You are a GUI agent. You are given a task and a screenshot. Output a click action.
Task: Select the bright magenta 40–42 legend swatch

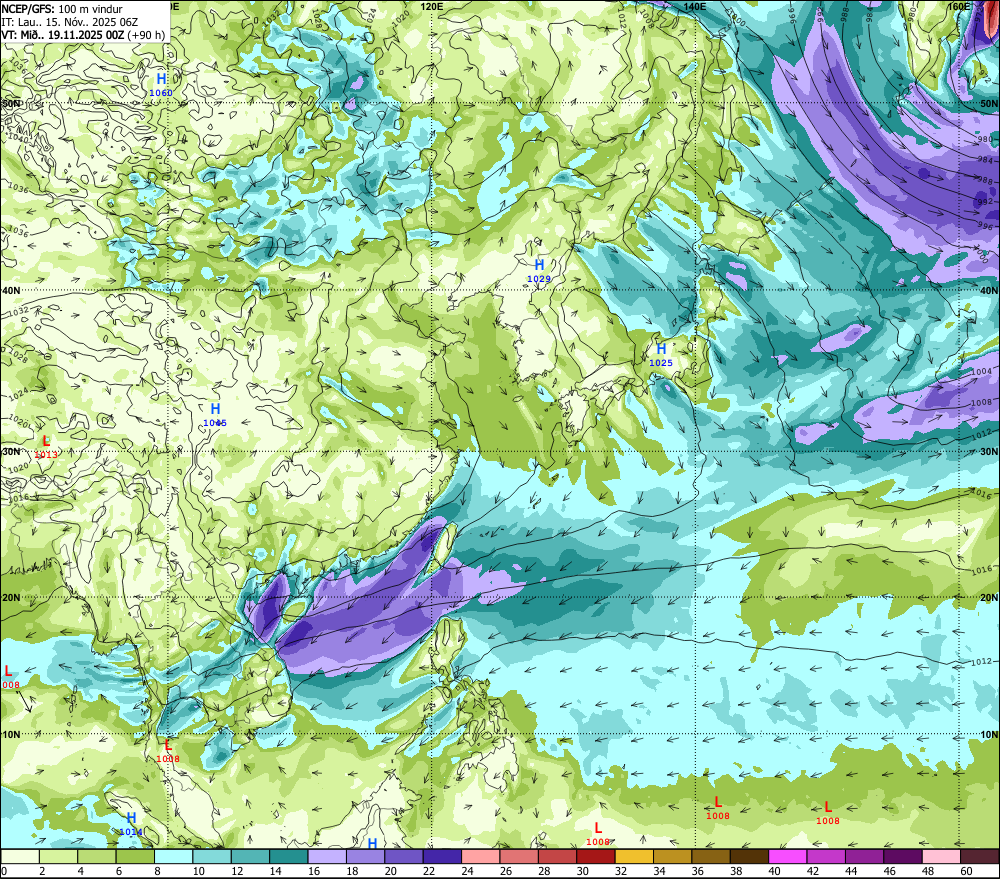click(x=788, y=856)
